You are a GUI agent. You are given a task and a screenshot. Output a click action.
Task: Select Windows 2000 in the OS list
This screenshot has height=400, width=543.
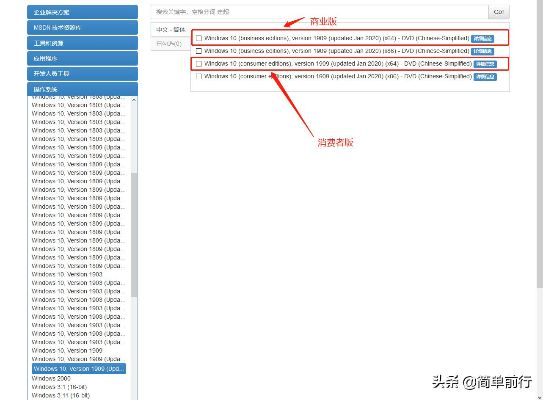click(51, 378)
